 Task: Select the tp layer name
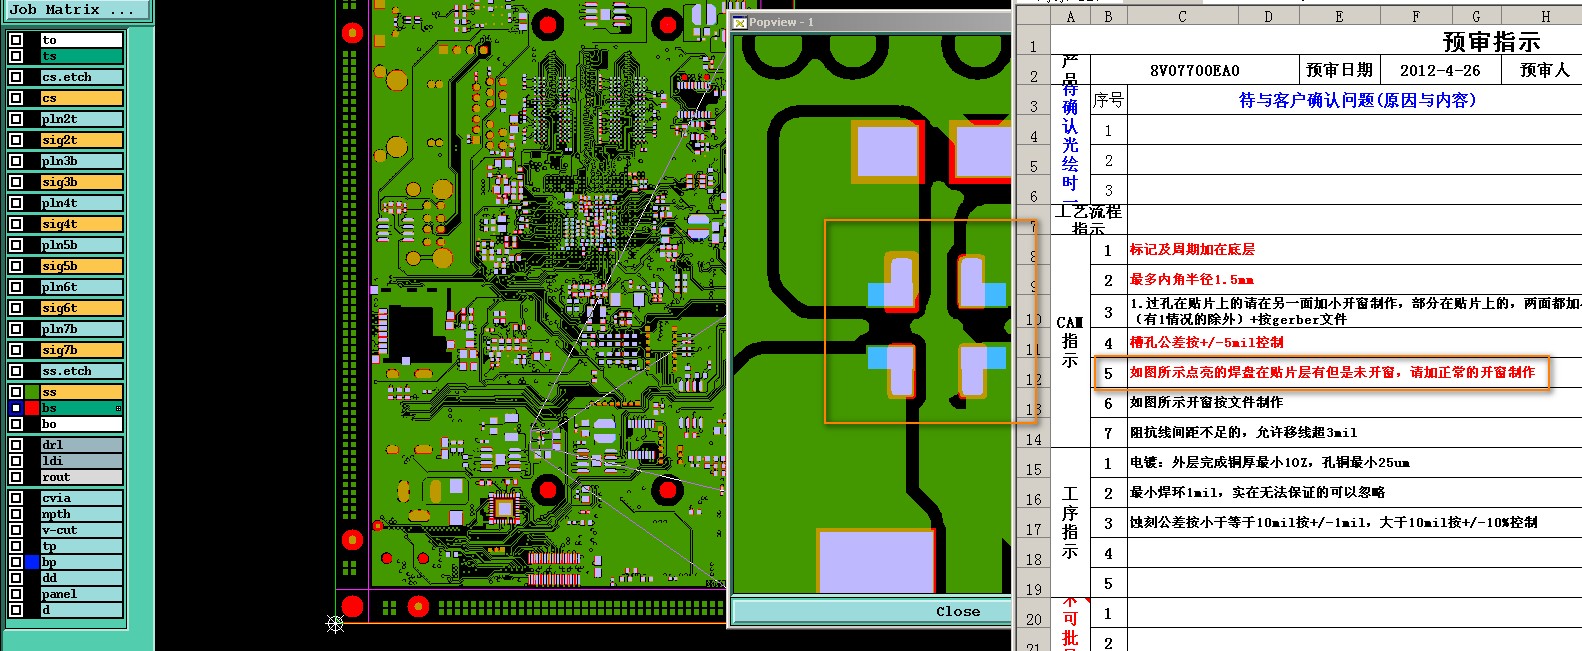82,546
